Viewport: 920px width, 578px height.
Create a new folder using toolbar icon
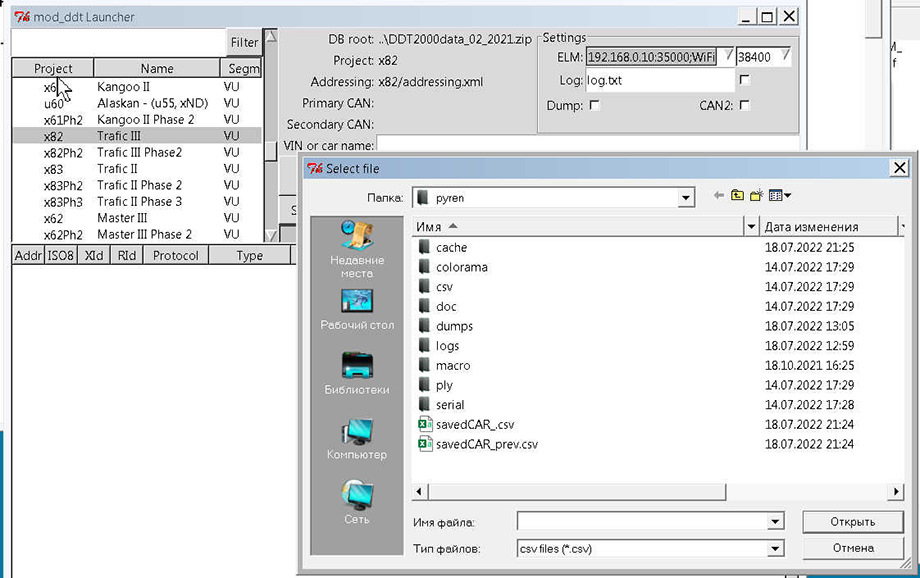(x=757, y=196)
